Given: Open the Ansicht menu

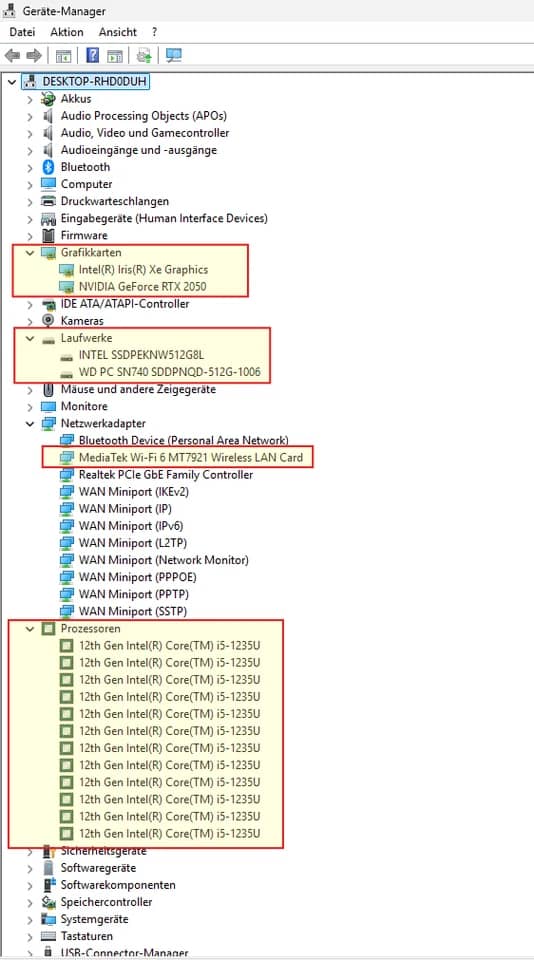Looking at the screenshot, I should point(118,32).
